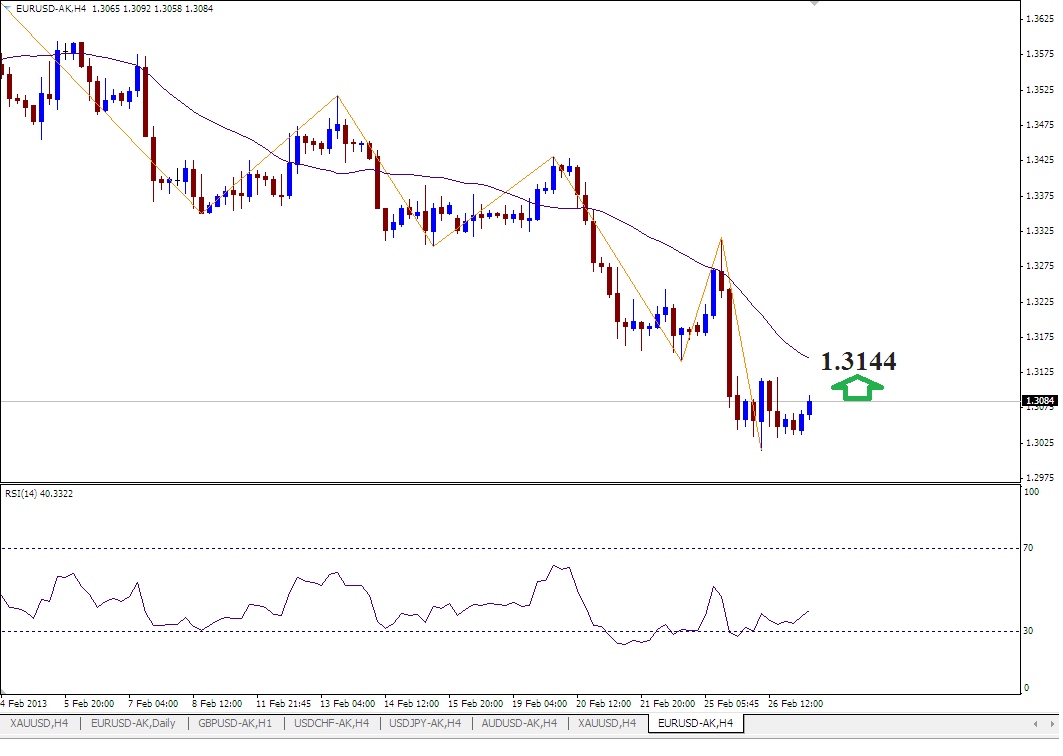Screen dimensions: 1063x756
Task: Click the 1.3625 price on scale
Action: (1041, 18)
